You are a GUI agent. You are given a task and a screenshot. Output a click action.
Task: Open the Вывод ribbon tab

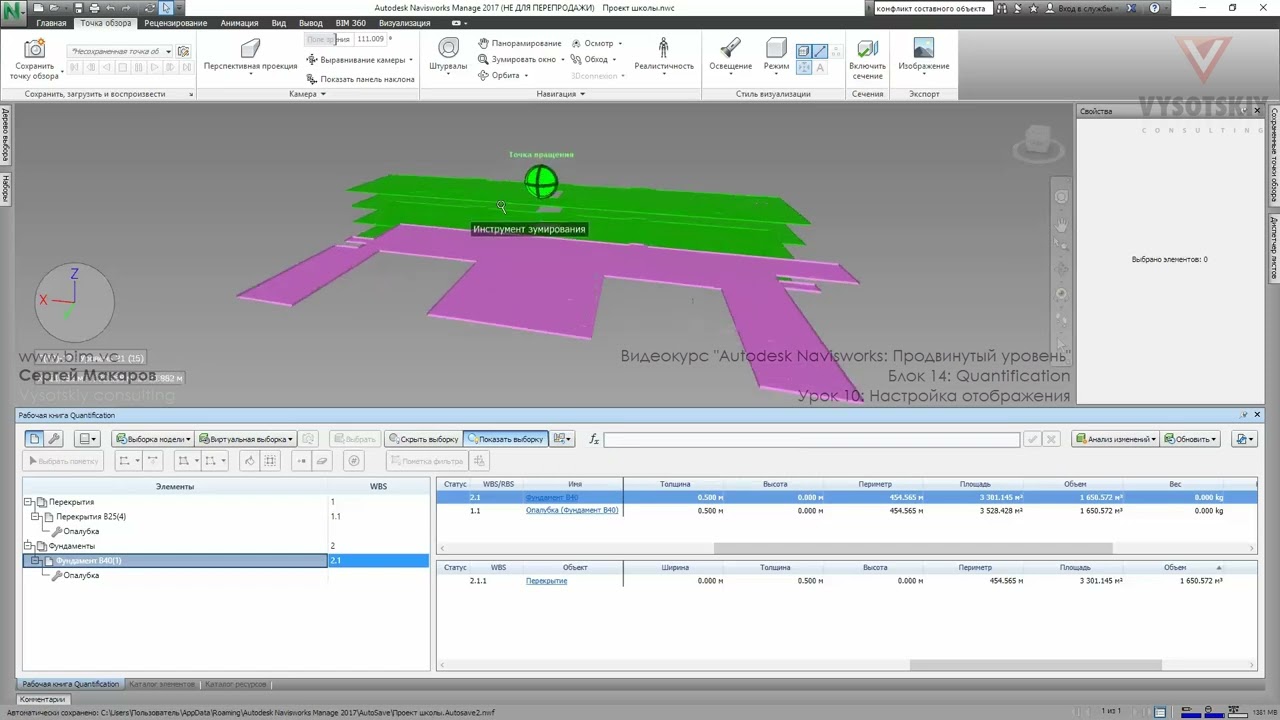[311, 23]
